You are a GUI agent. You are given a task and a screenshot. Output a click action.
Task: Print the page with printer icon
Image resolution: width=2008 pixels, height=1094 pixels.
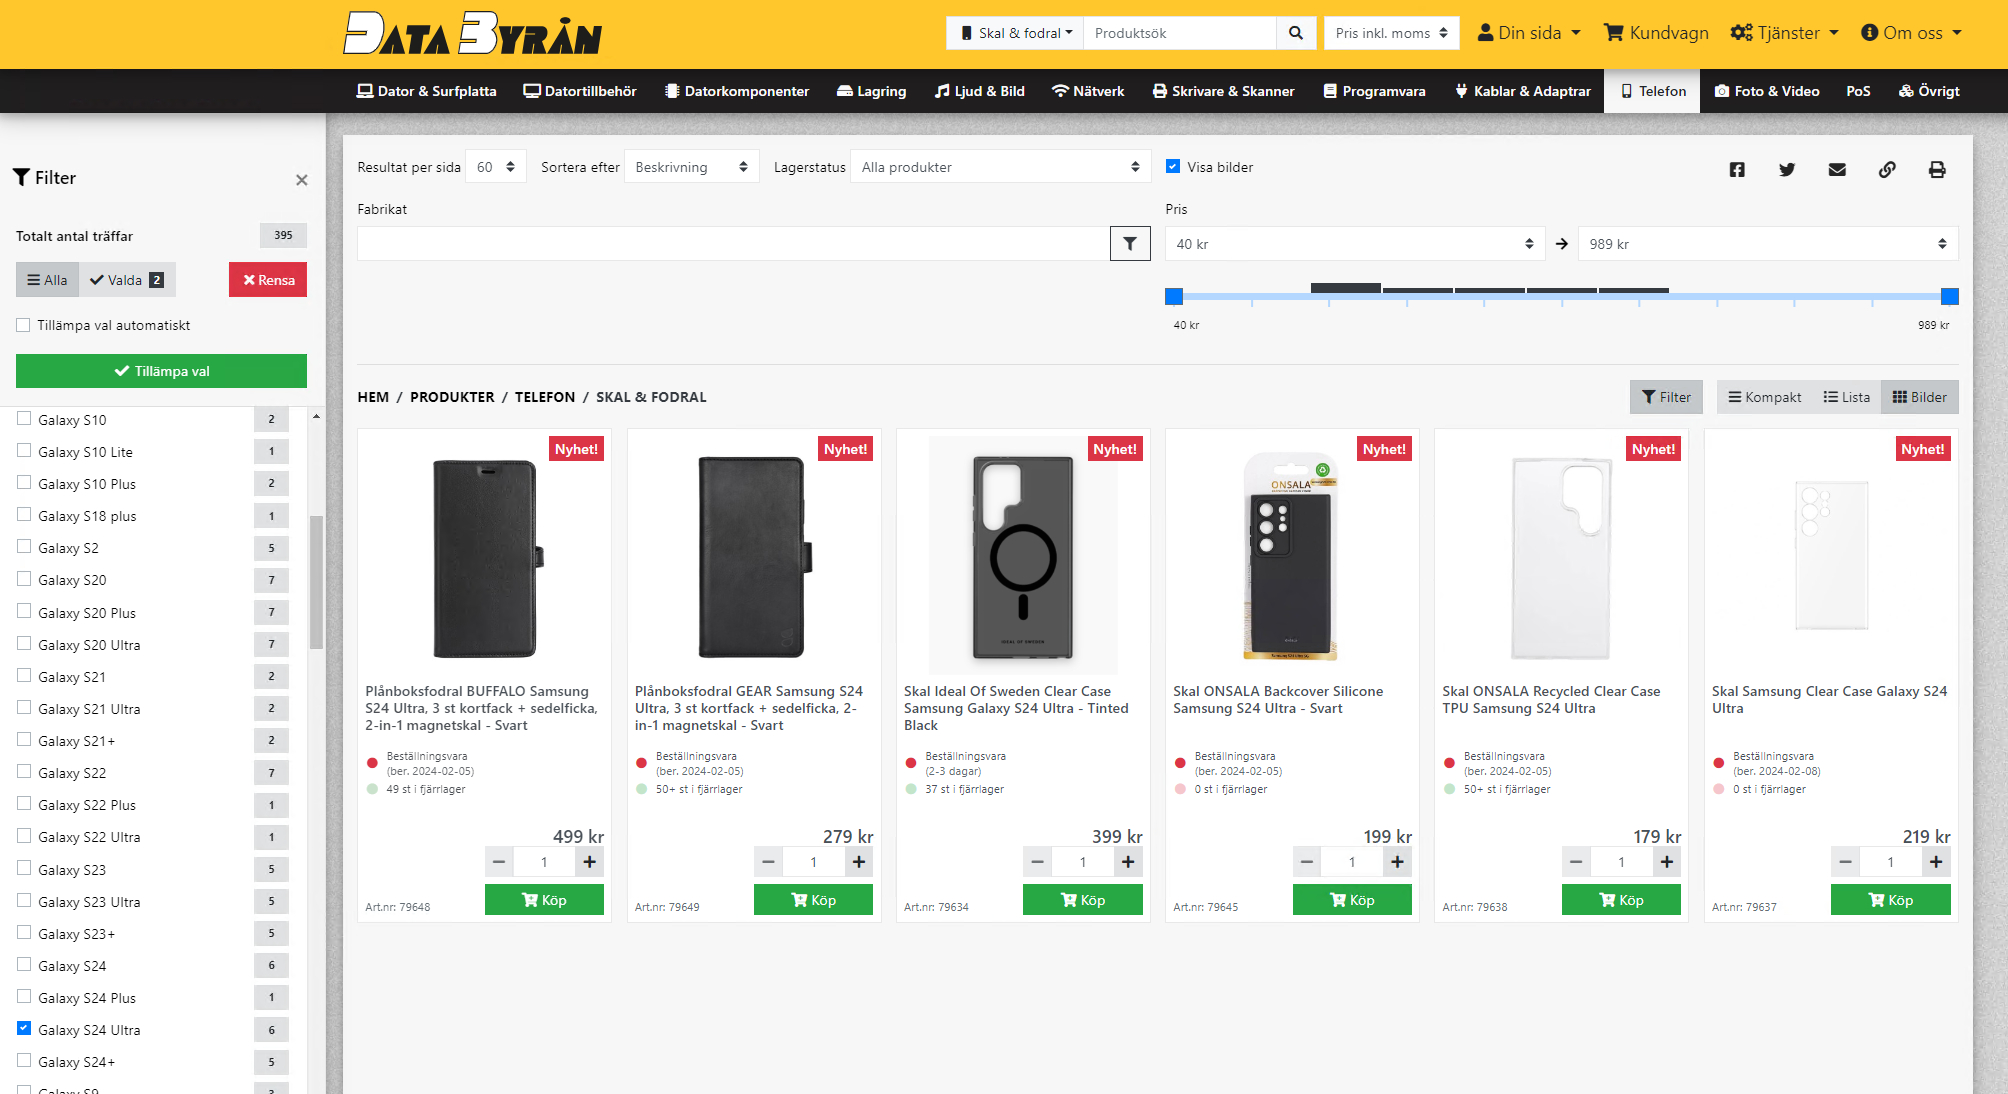tap(1937, 170)
